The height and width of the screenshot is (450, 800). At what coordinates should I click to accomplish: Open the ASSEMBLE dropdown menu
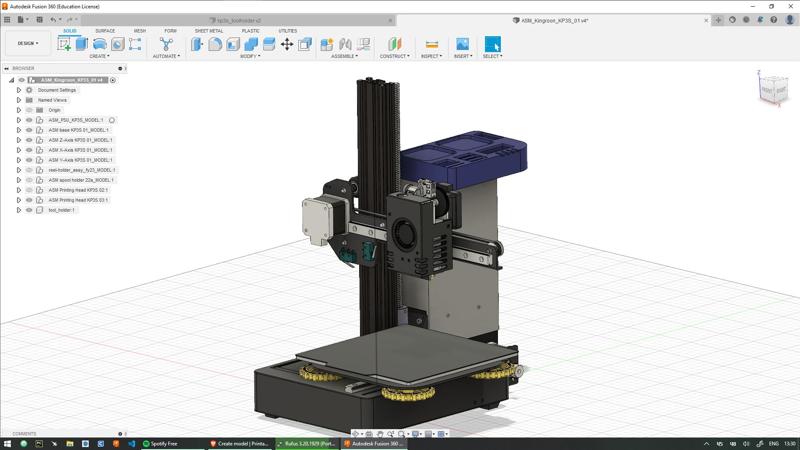pos(344,56)
